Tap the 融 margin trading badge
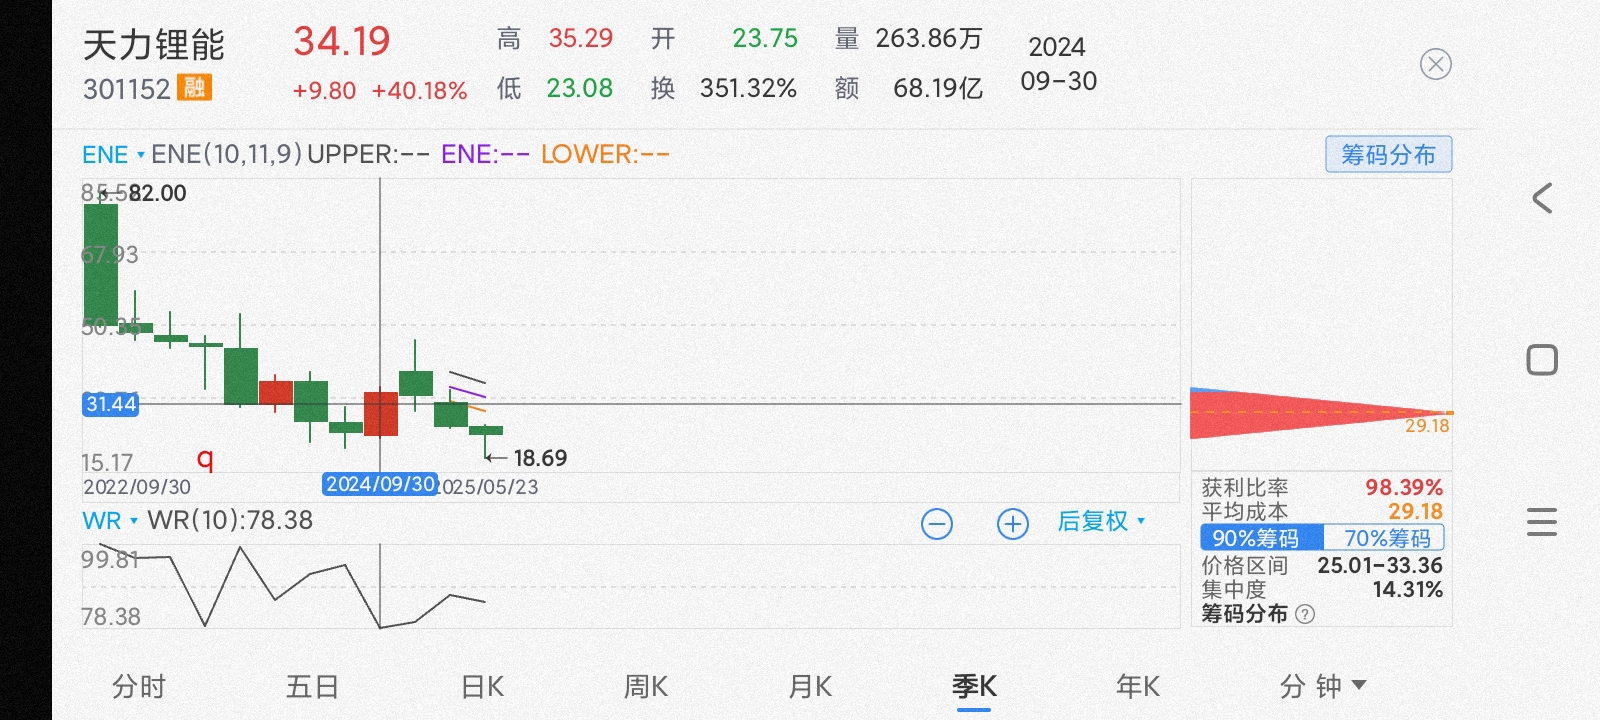The image size is (1600, 720). click(x=194, y=88)
